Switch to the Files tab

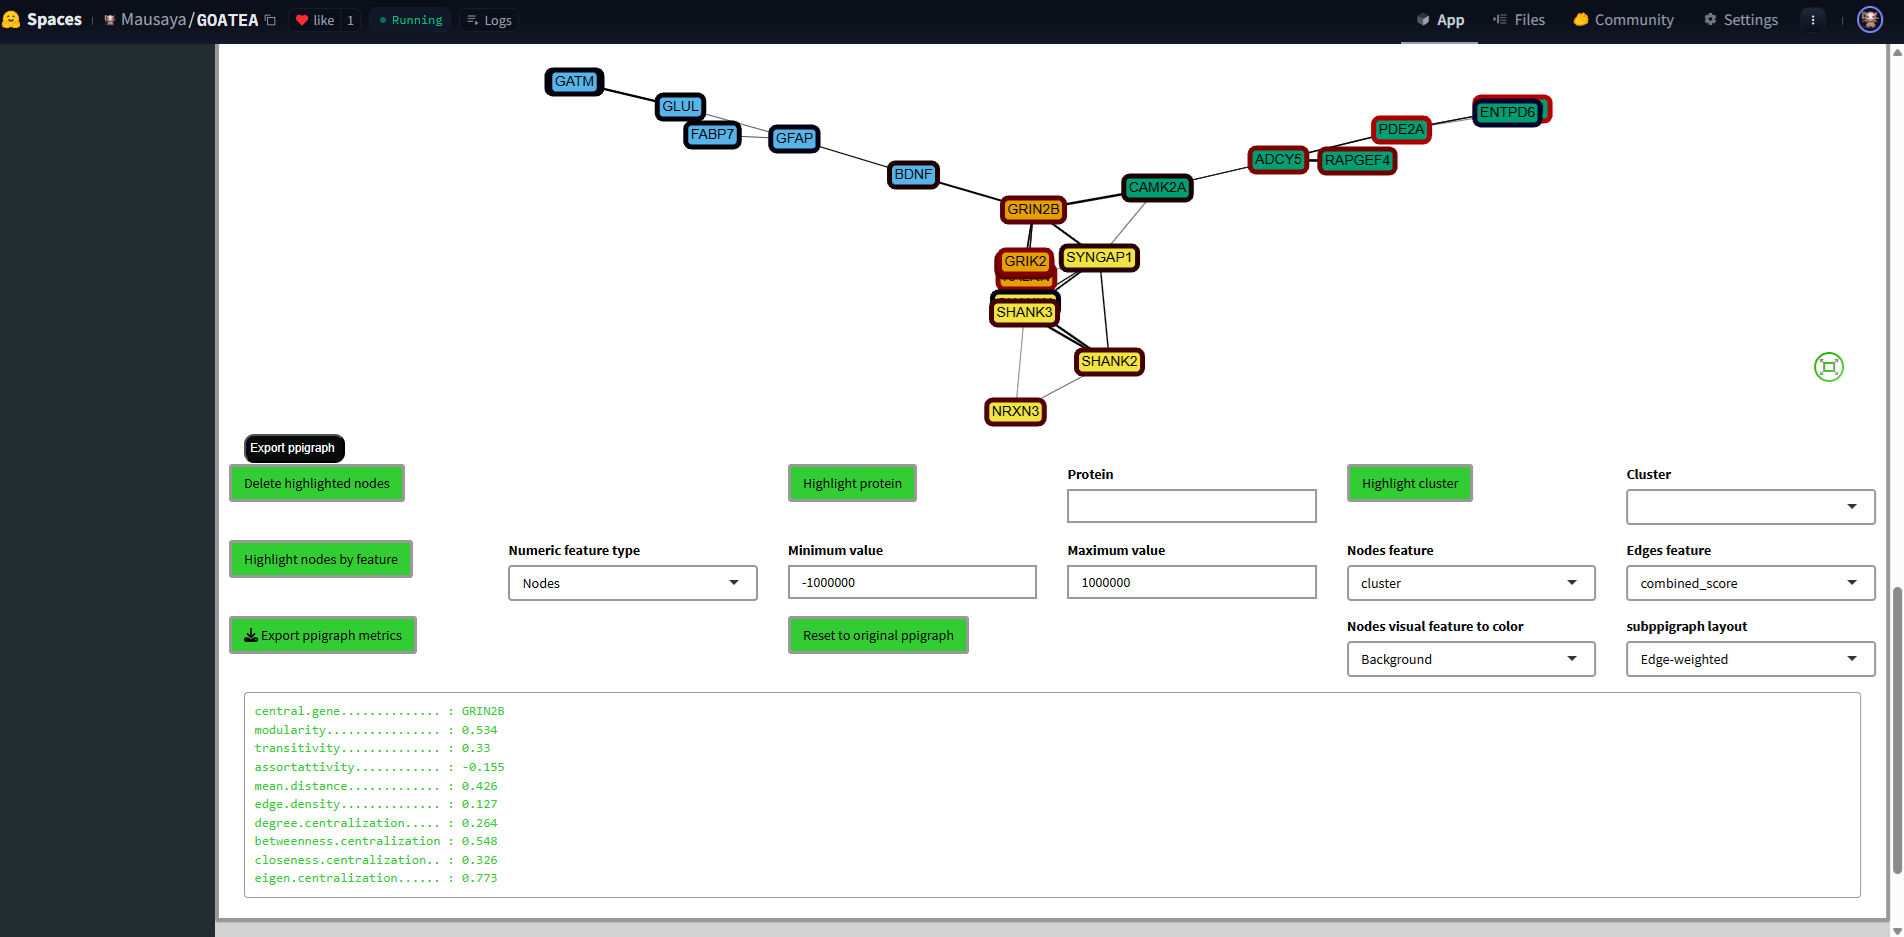[1519, 20]
